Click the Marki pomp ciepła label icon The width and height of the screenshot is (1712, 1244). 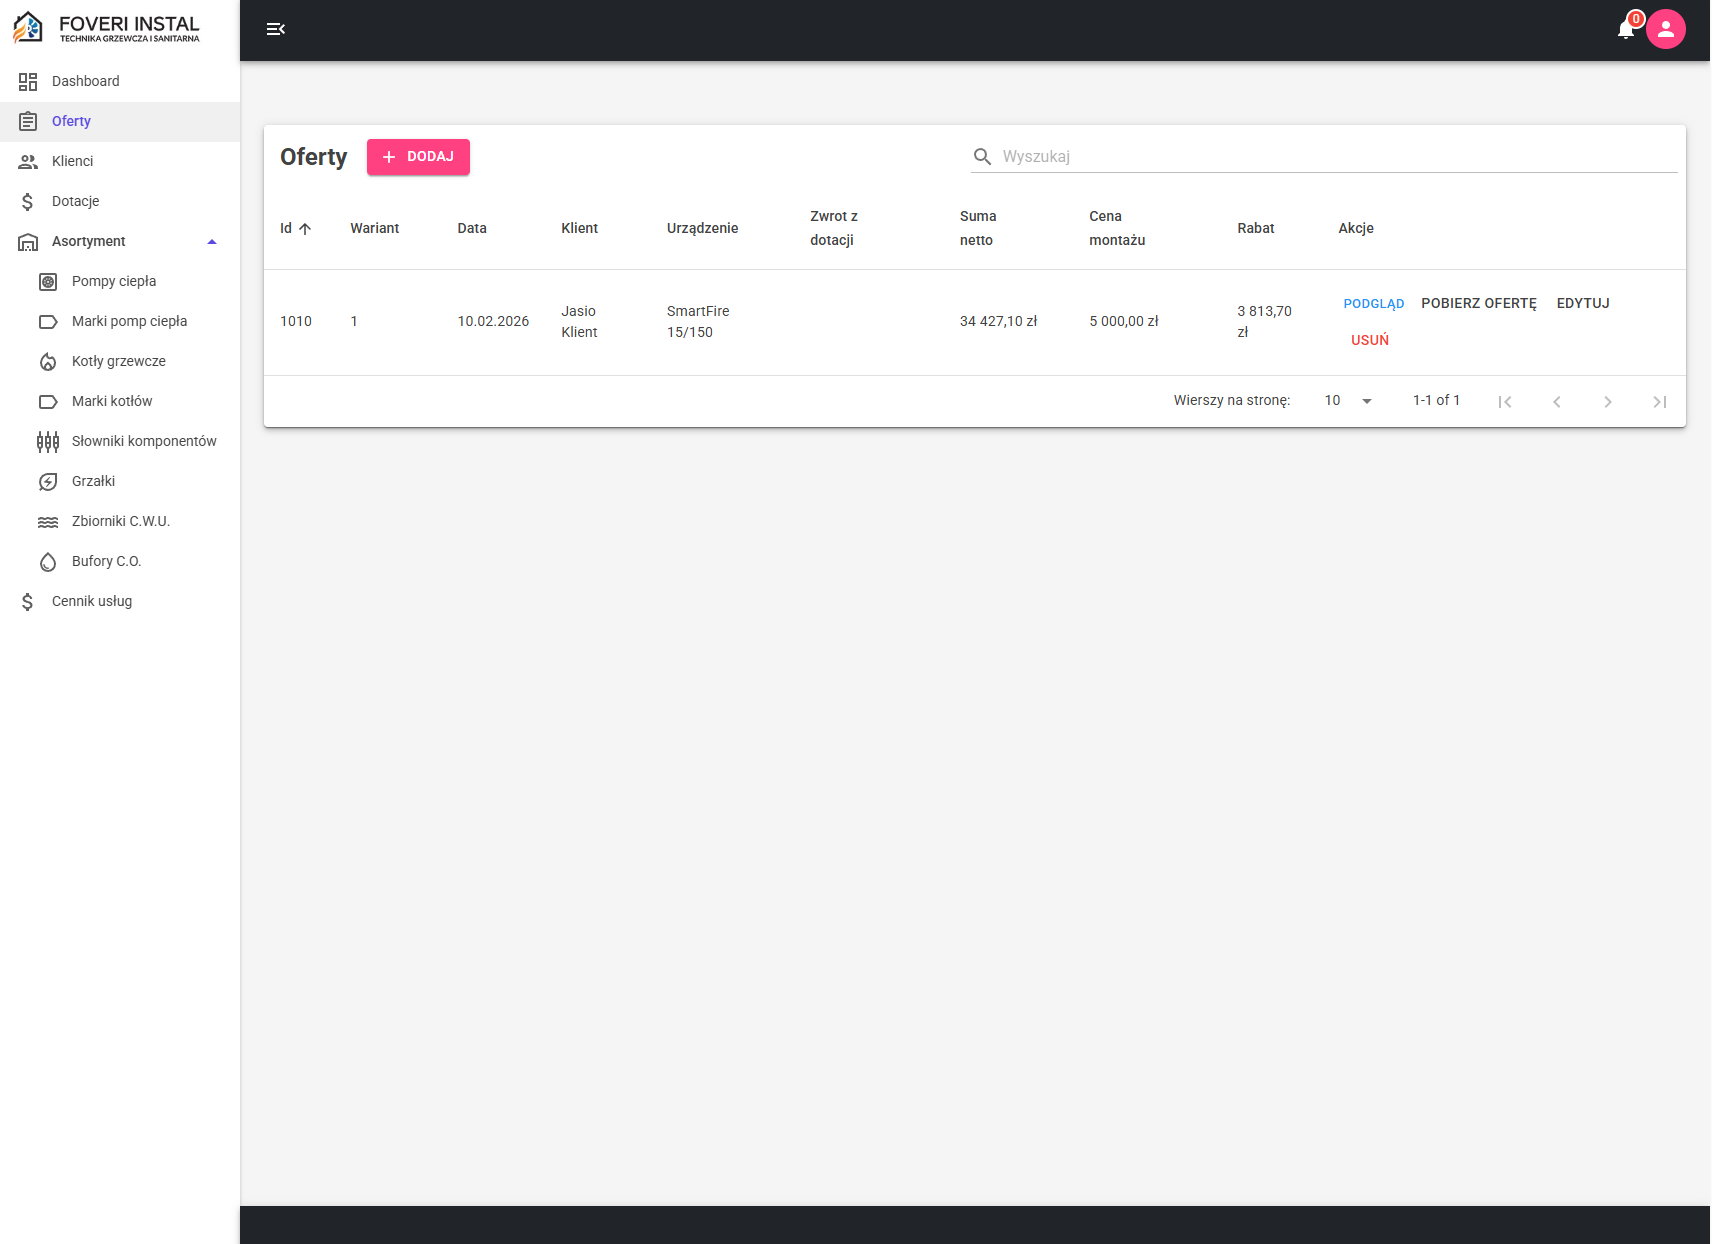click(48, 321)
